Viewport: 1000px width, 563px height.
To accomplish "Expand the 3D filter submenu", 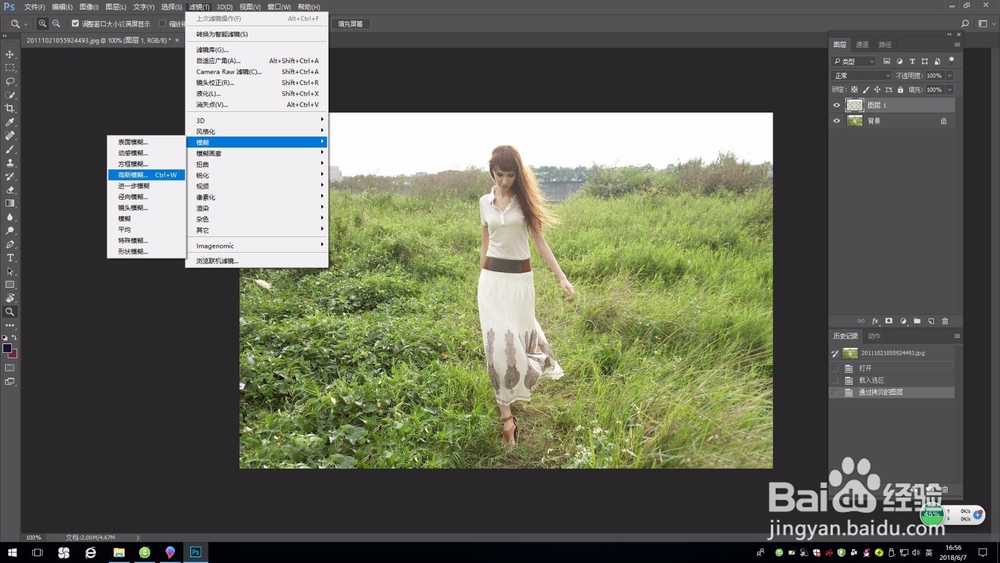I will [256, 121].
